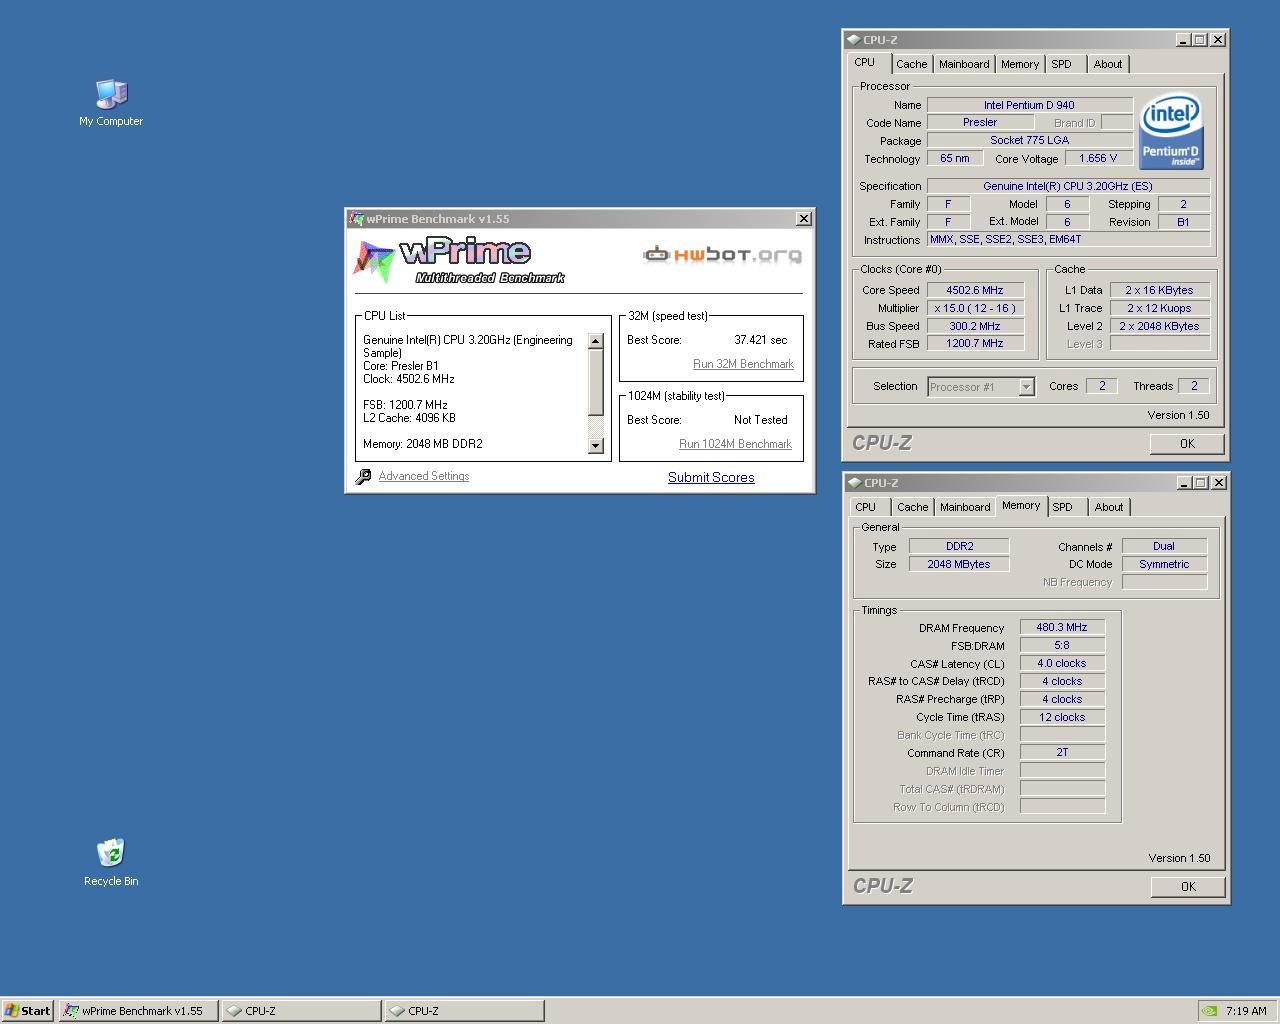Click the HWBOT.org logo
Screen dimensions: 1280x1024
(x=722, y=254)
